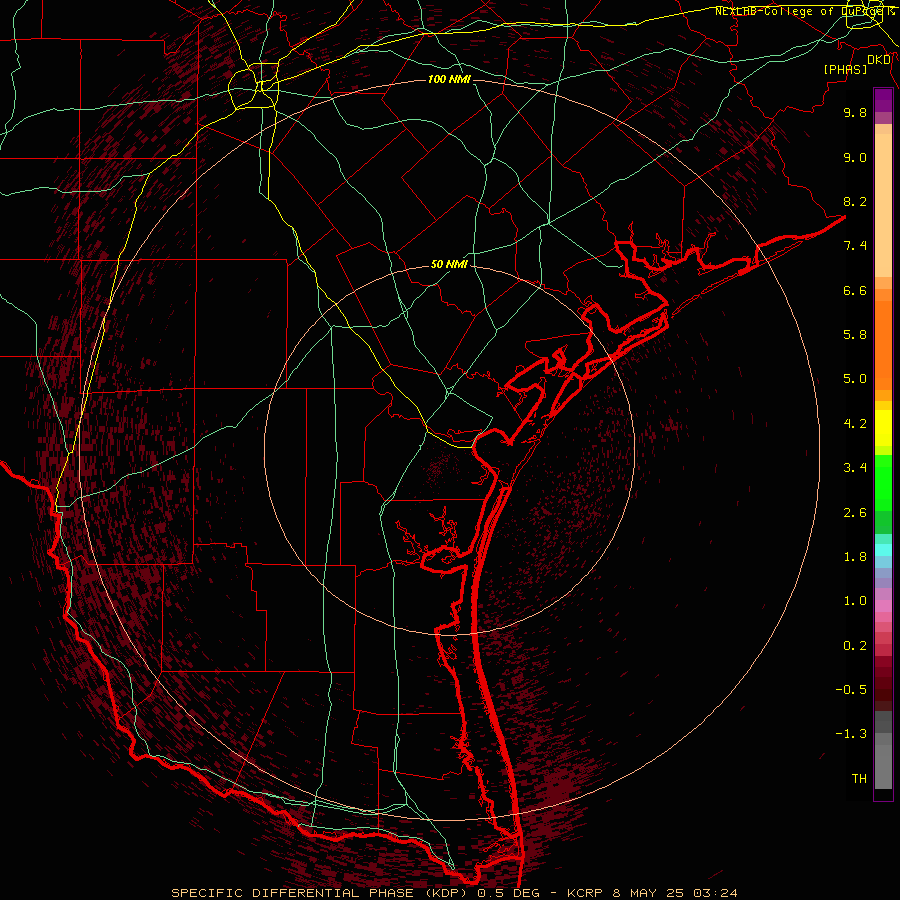Click the 9.8 scale value
The width and height of the screenshot is (900, 900).
[x=855, y=112]
